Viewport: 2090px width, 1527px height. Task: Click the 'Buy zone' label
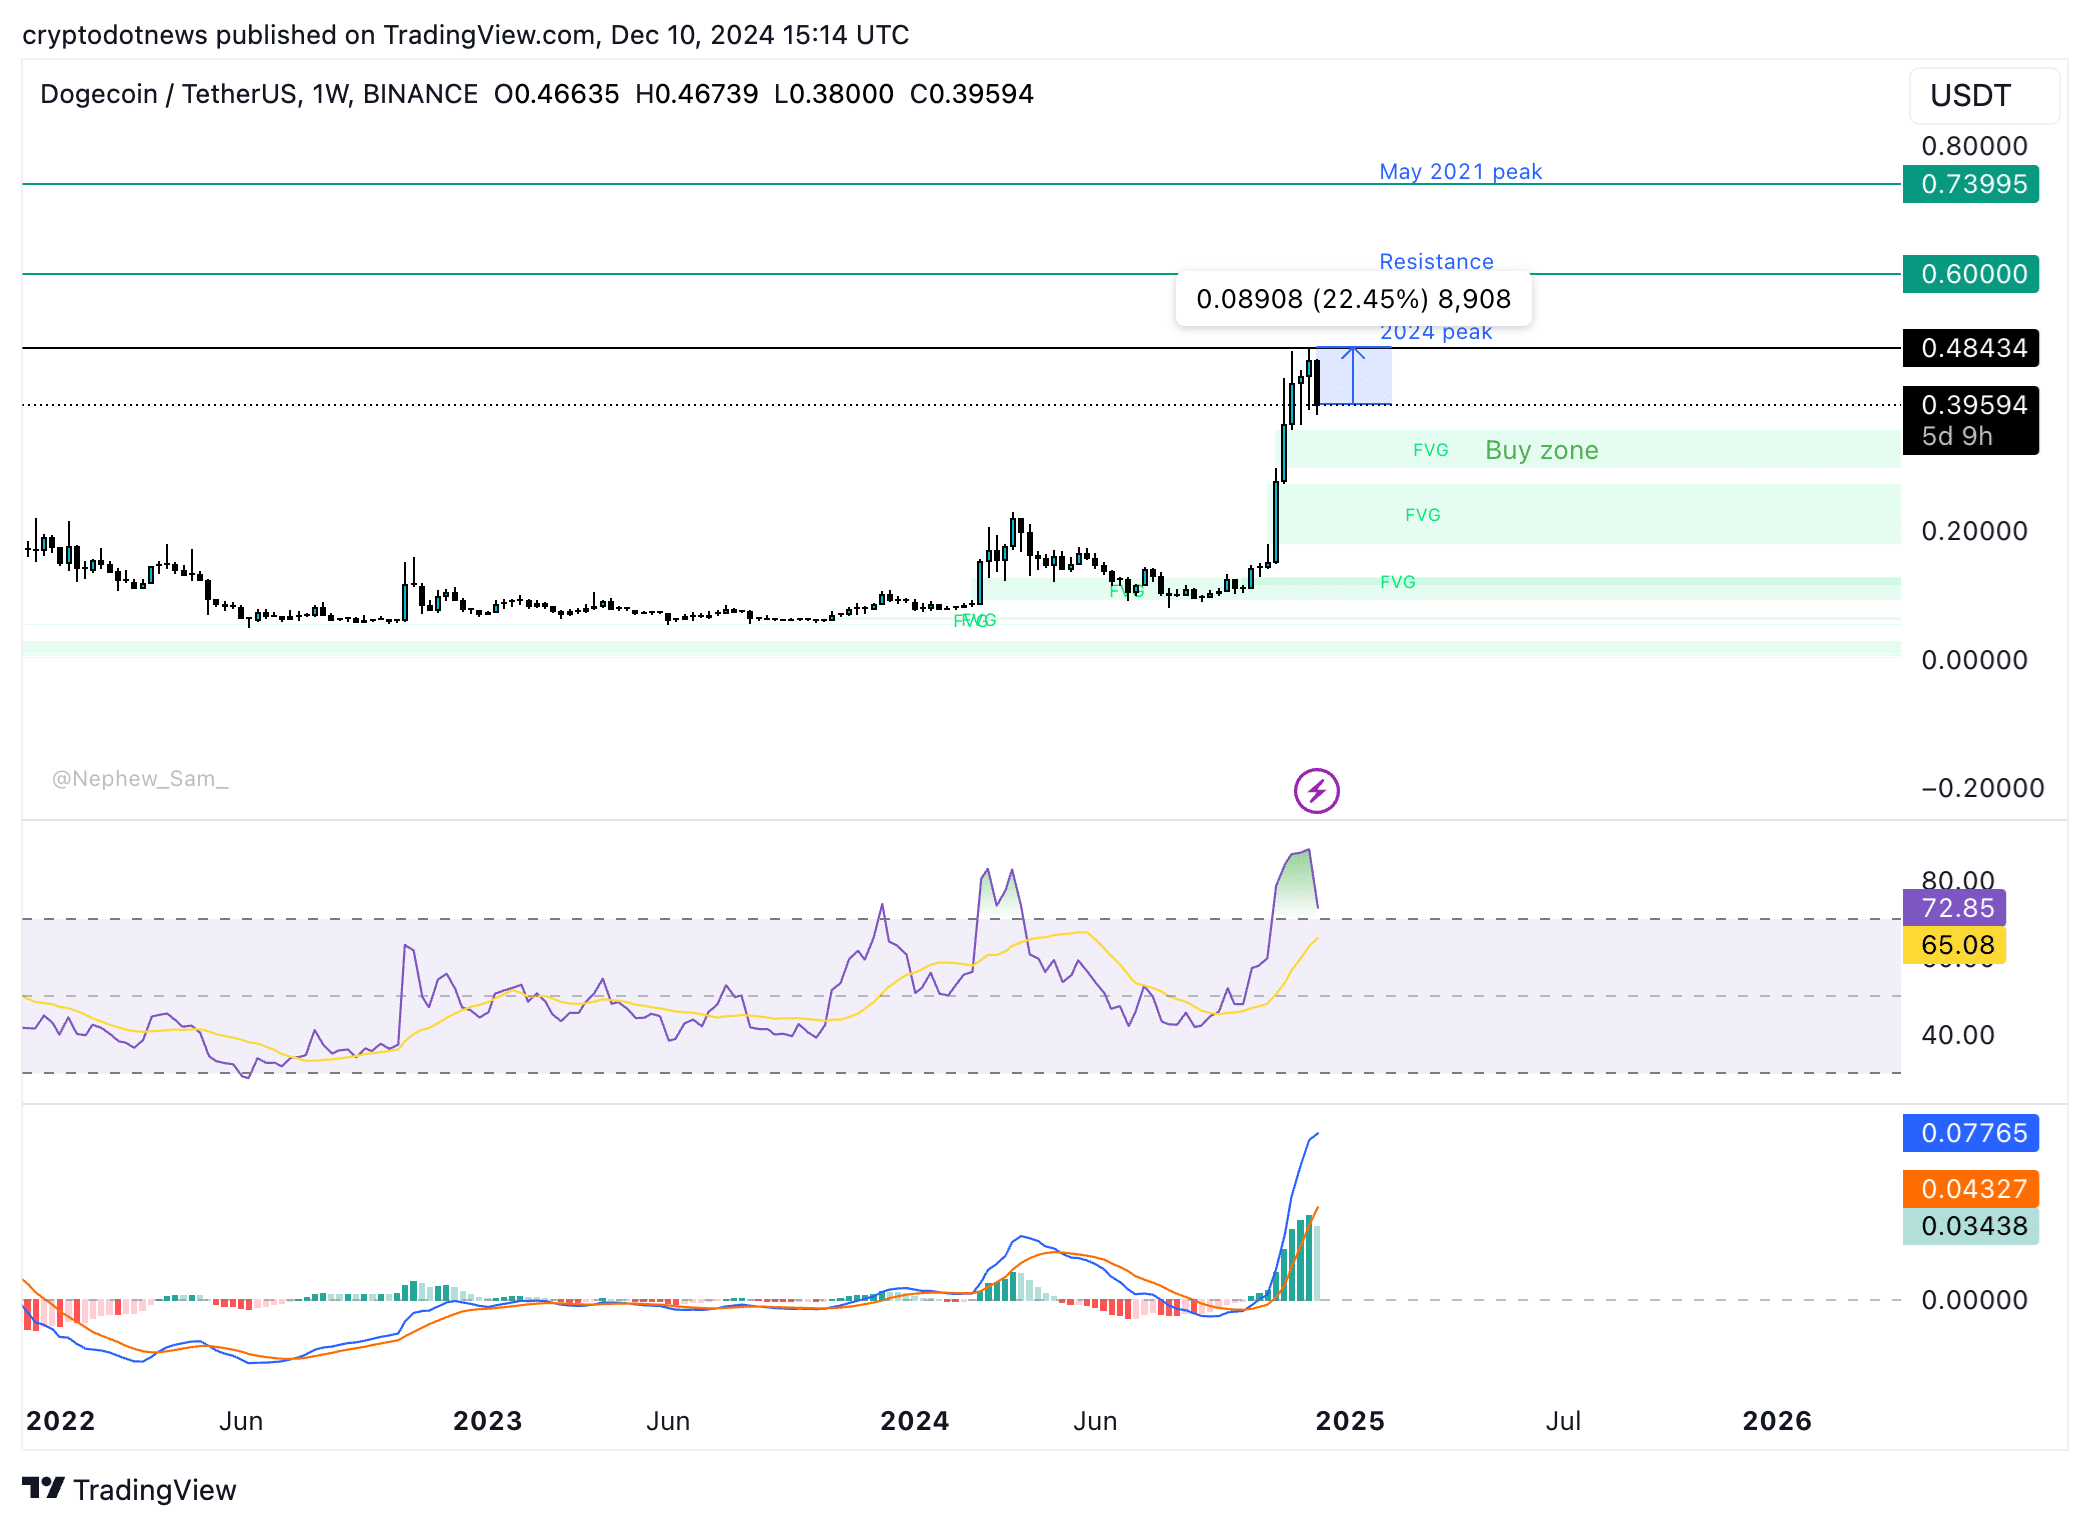tap(1541, 450)
